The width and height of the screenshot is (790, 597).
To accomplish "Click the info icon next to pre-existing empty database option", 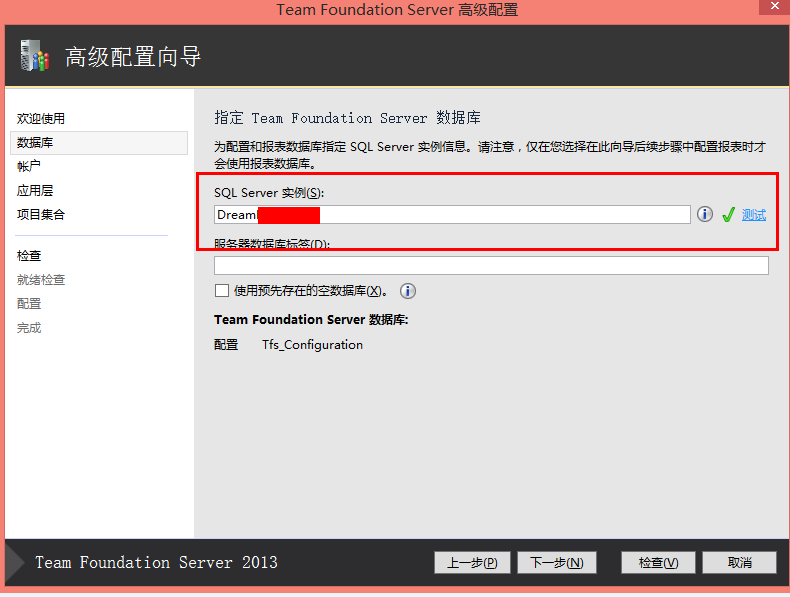I will [x=408, y=291].
